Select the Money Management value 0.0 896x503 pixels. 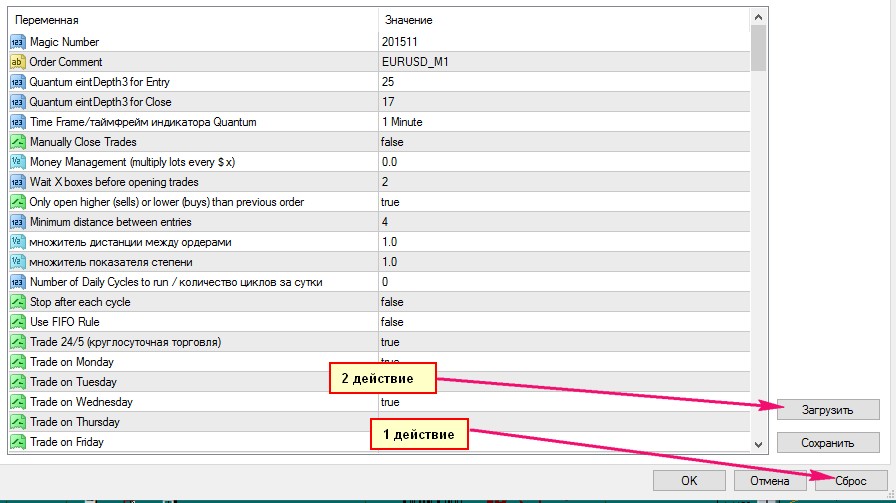(x=389, y=162)
